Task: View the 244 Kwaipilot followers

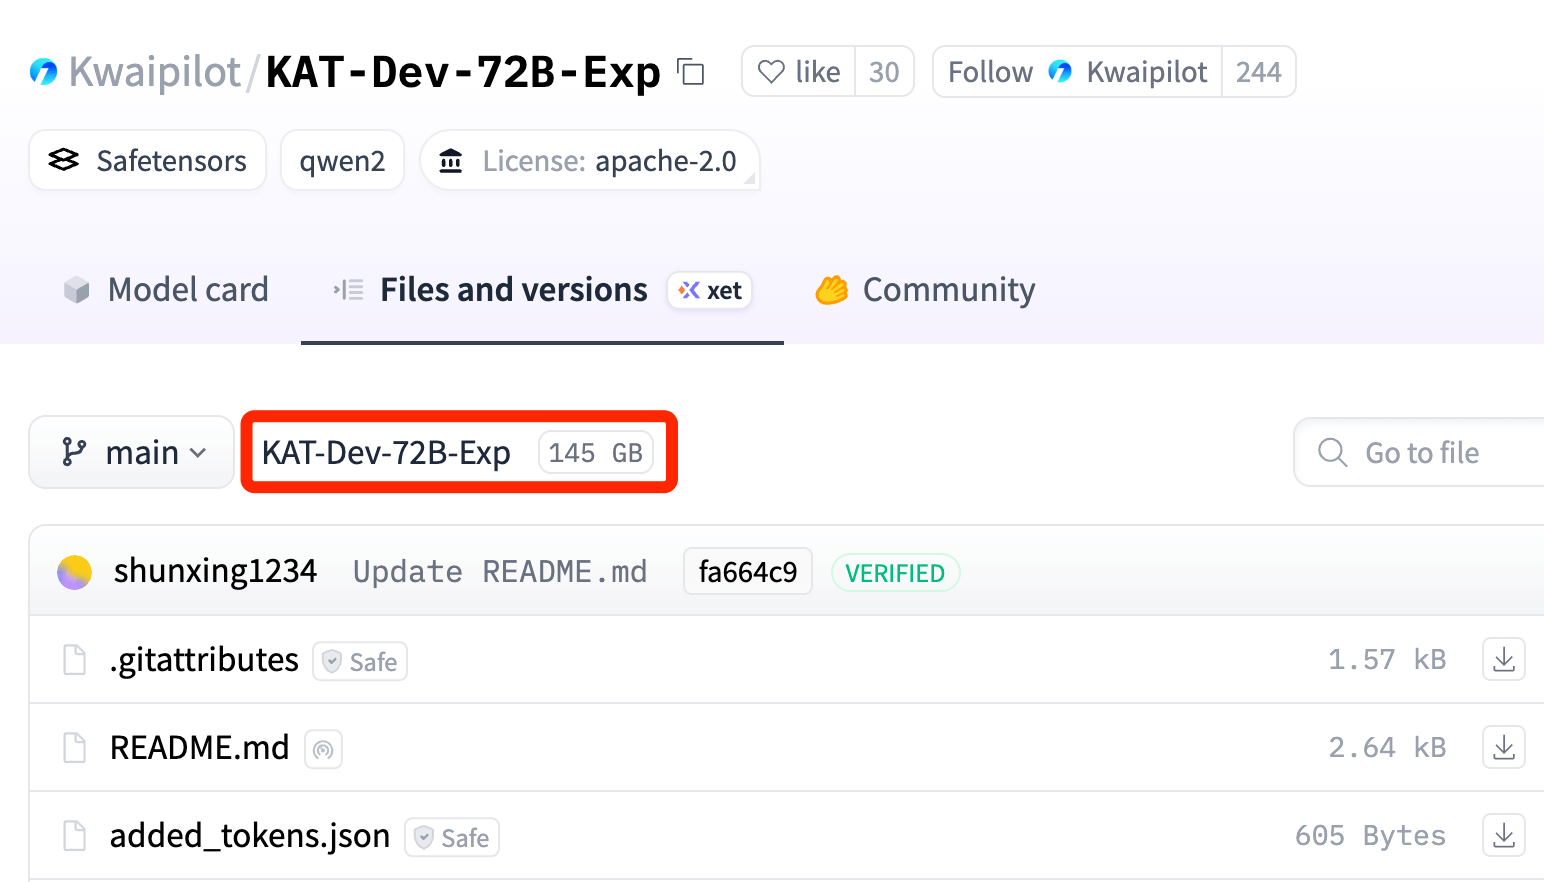Action: click(1258, 72)
